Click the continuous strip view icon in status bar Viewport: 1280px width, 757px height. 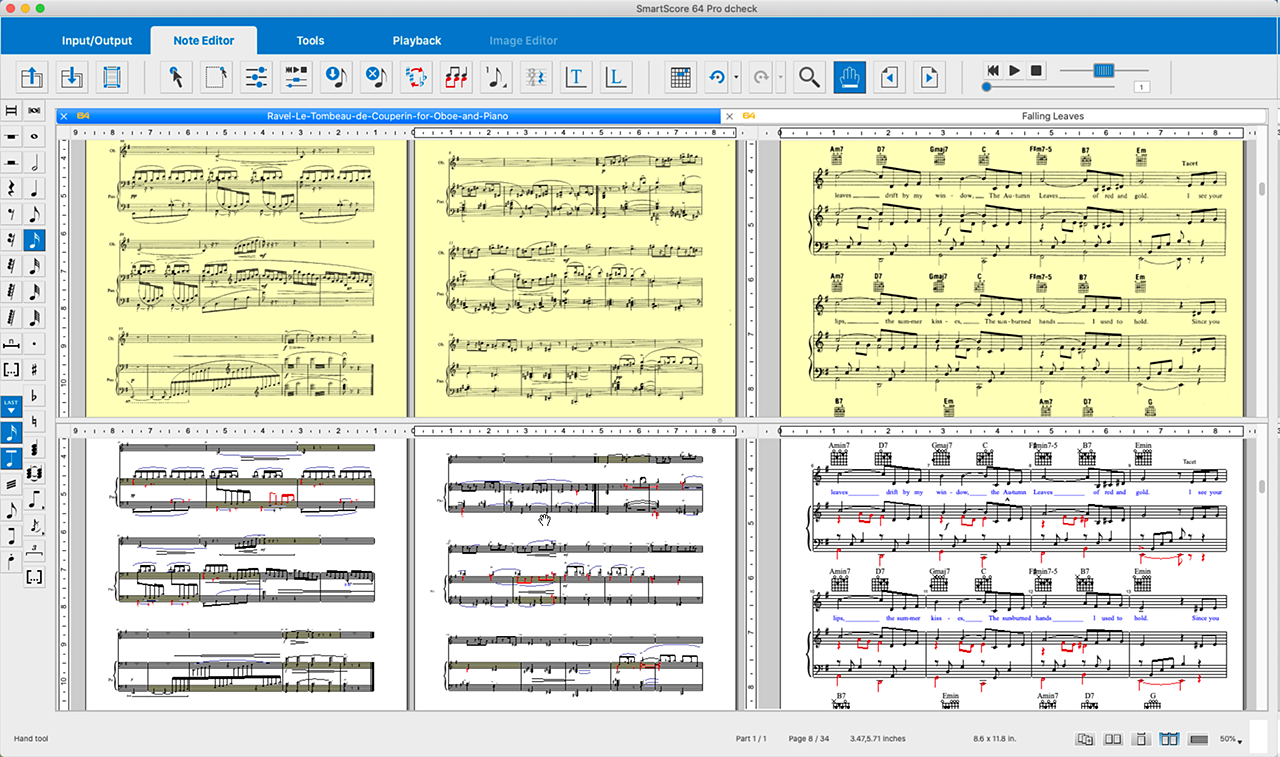[1198, 739]
